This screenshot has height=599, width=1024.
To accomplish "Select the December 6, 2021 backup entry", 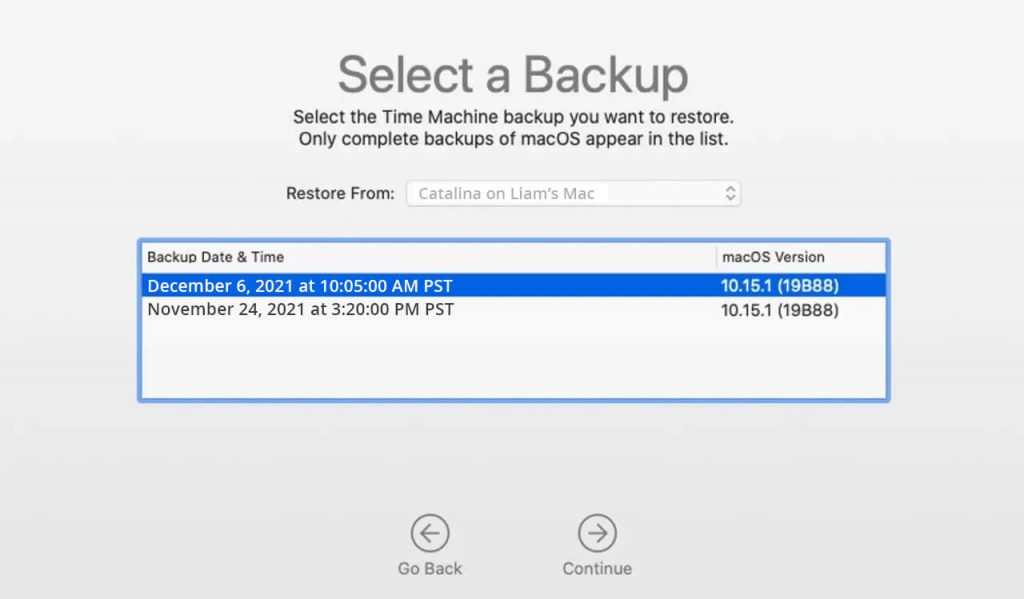I will (300, 286).
